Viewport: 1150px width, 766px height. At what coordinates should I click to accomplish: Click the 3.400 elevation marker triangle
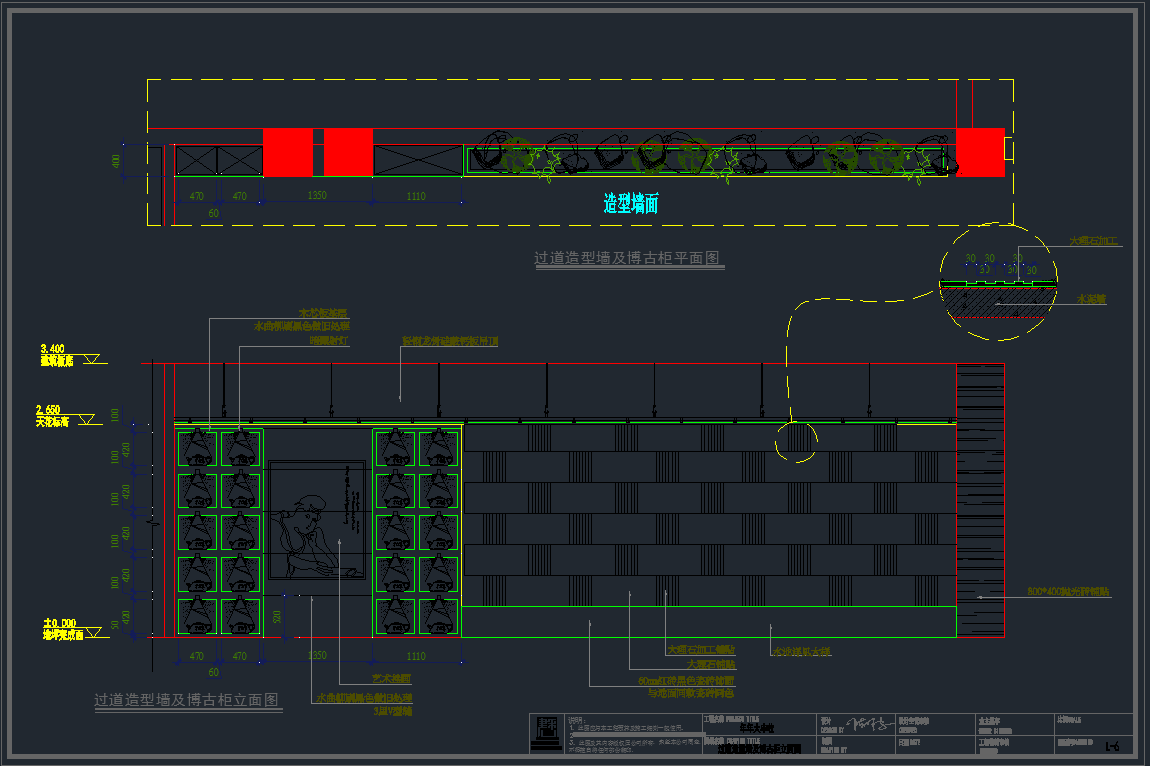[x=93, y=360]
